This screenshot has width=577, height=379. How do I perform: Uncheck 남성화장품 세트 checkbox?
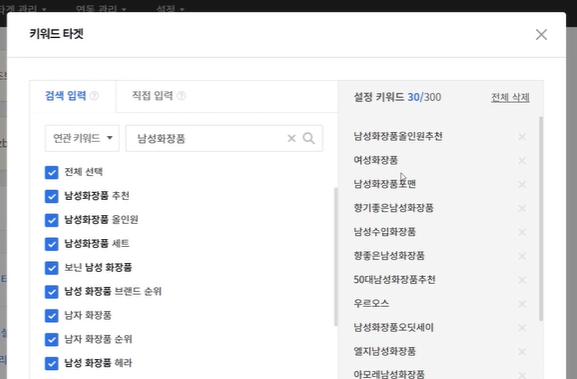pos(52,244)
